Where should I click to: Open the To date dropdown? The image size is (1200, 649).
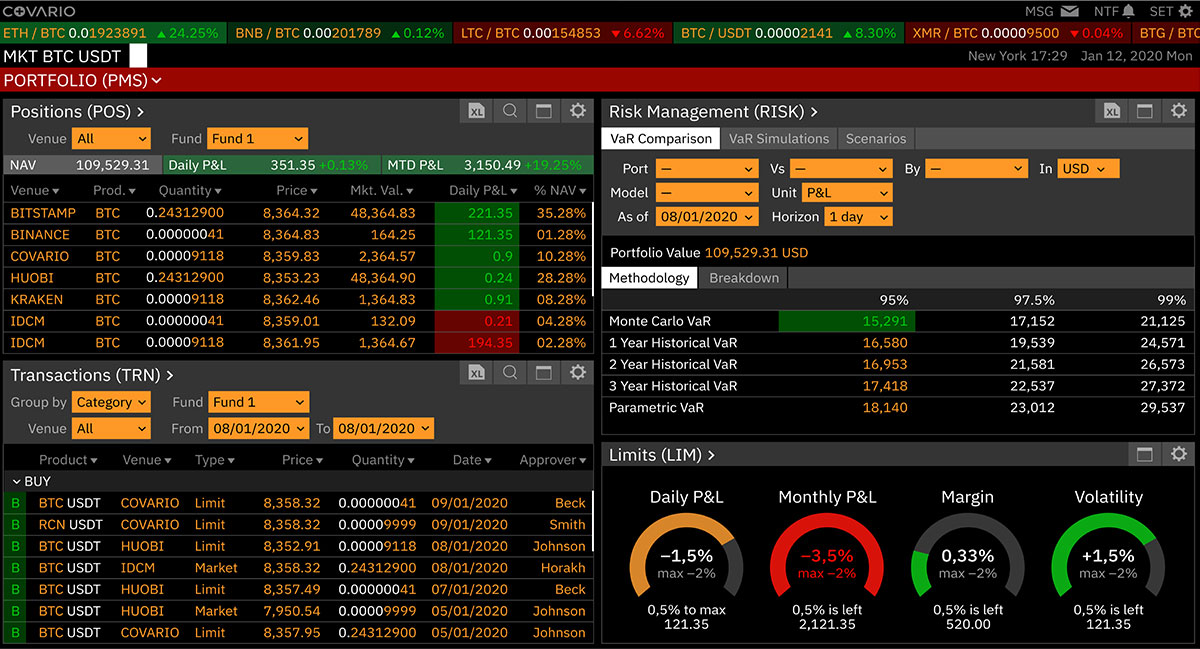[383, 428]
